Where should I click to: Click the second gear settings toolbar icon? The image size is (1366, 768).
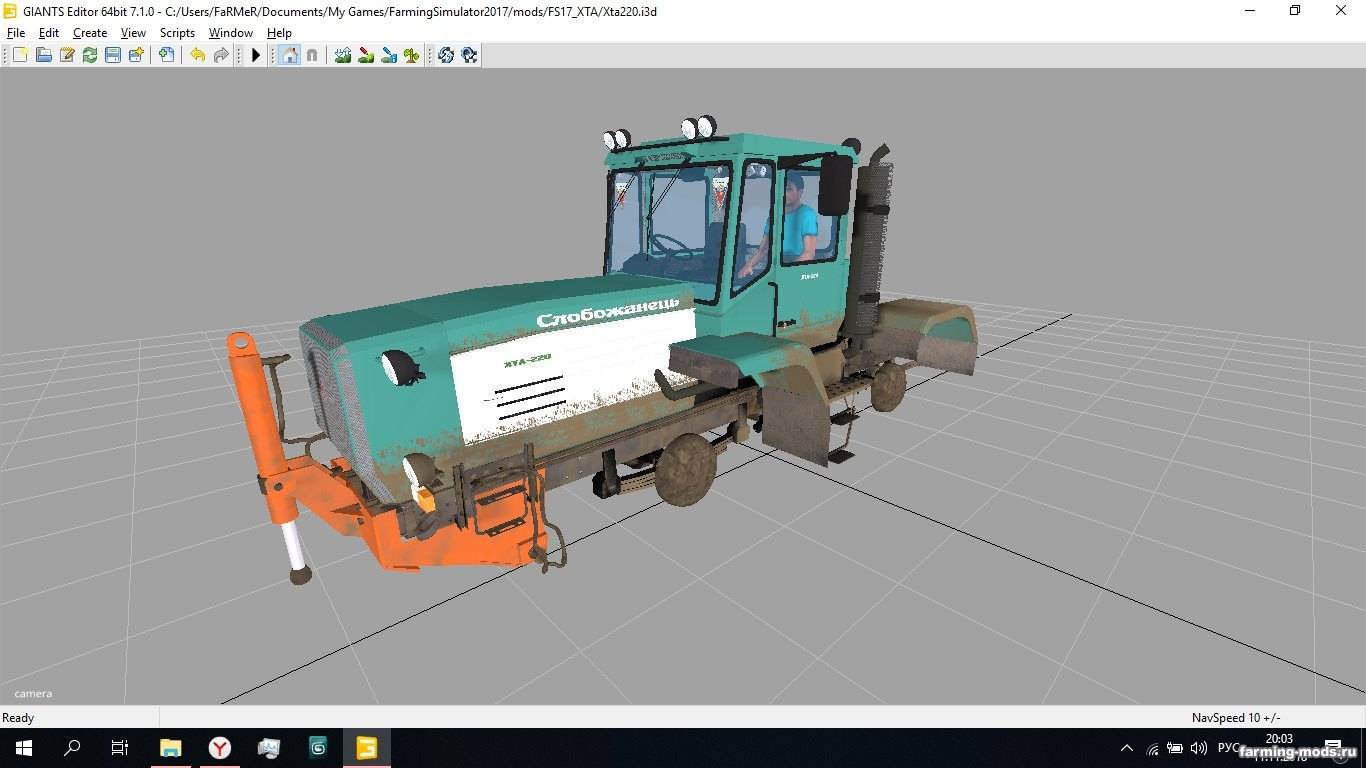pyautogui.click(x=469, y=55)
